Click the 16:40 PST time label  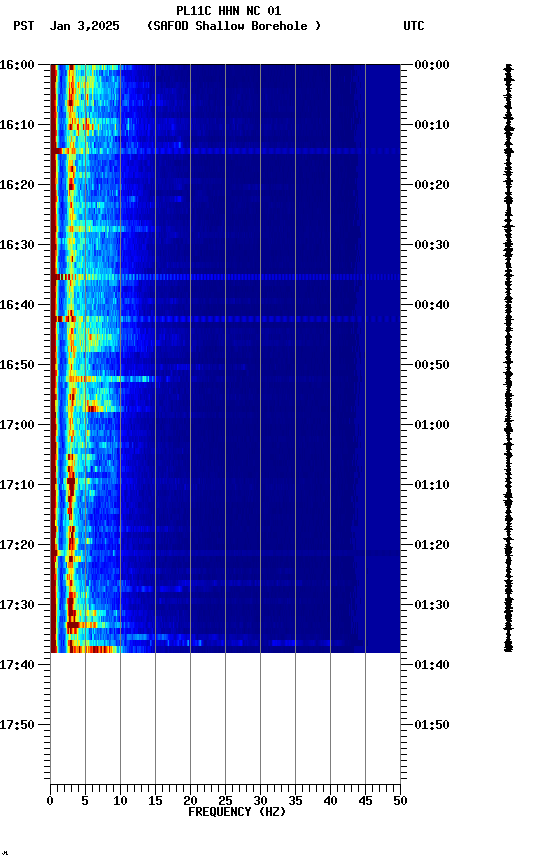tap(17, 305)
